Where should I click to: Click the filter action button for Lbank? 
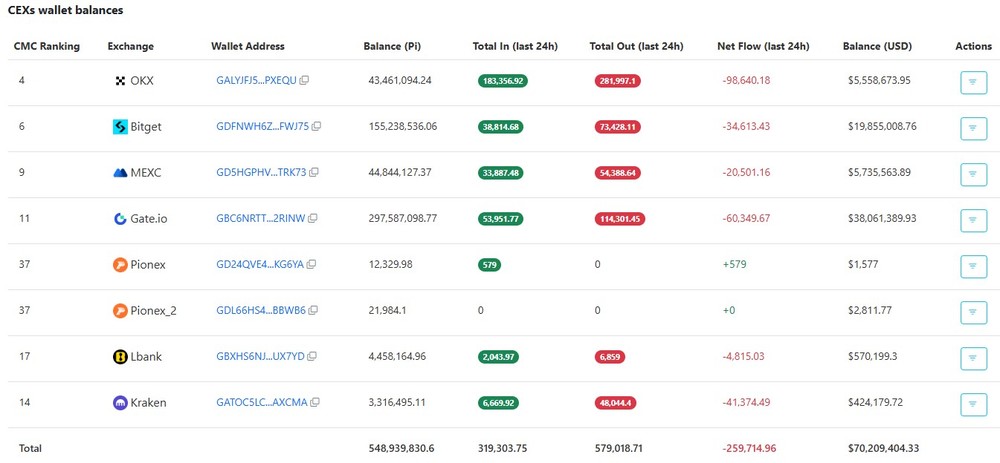[x=973, y=358]
